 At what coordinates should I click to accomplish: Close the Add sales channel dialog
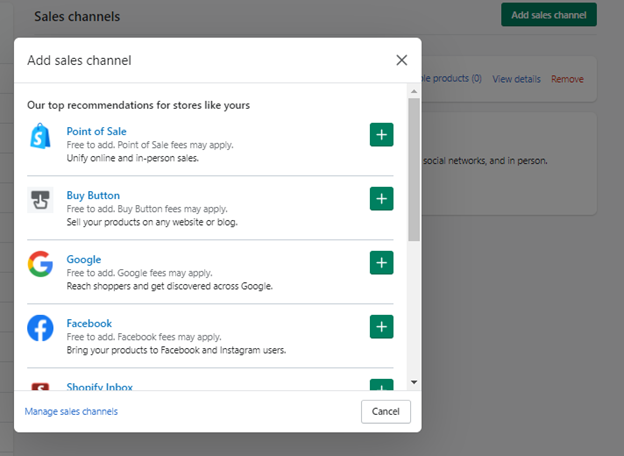402,60
